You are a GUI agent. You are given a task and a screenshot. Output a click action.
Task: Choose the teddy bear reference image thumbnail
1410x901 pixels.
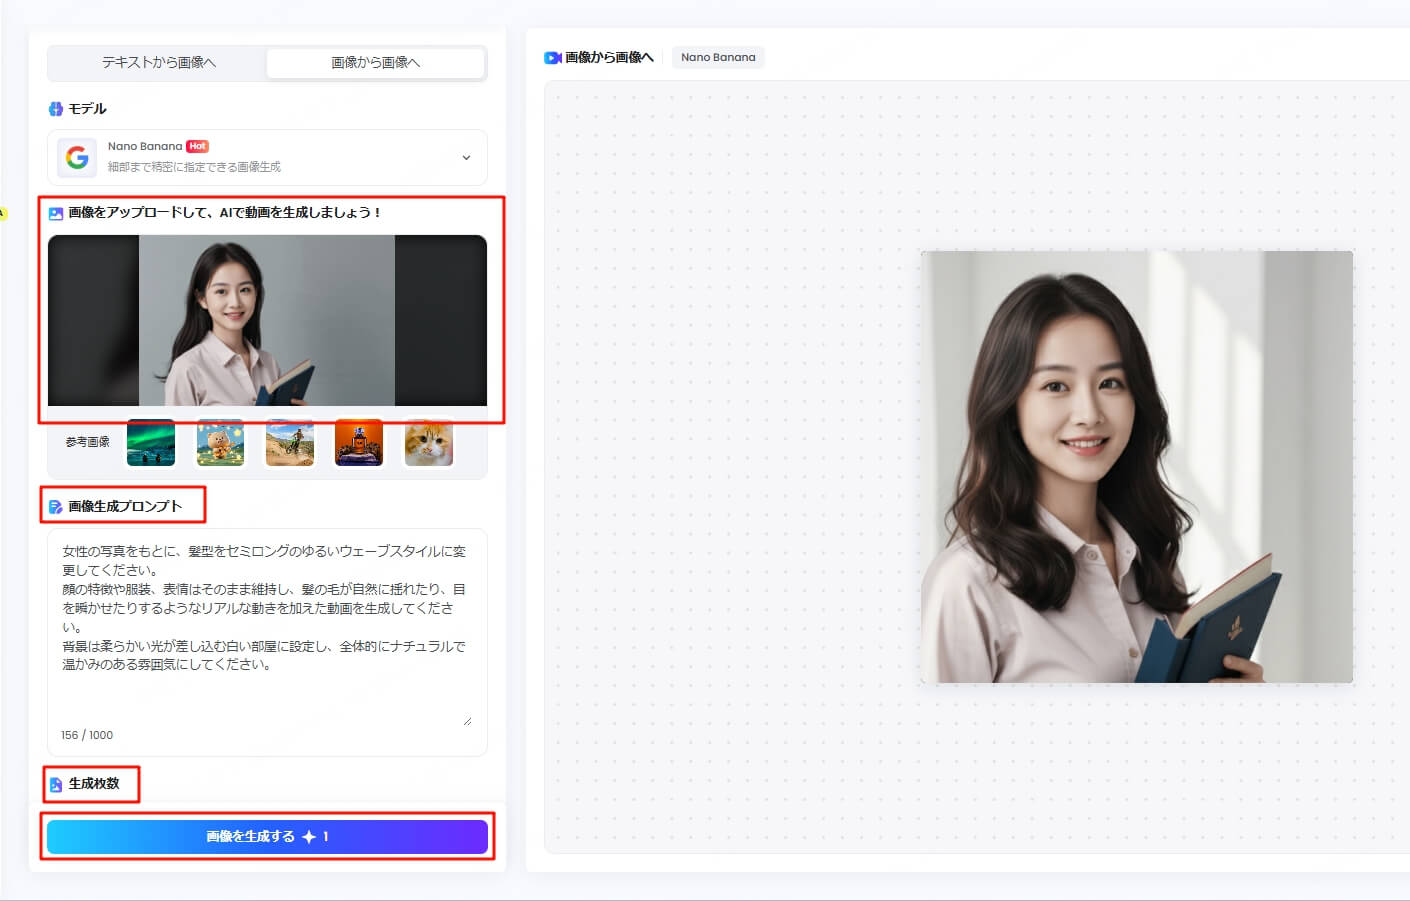220,442
